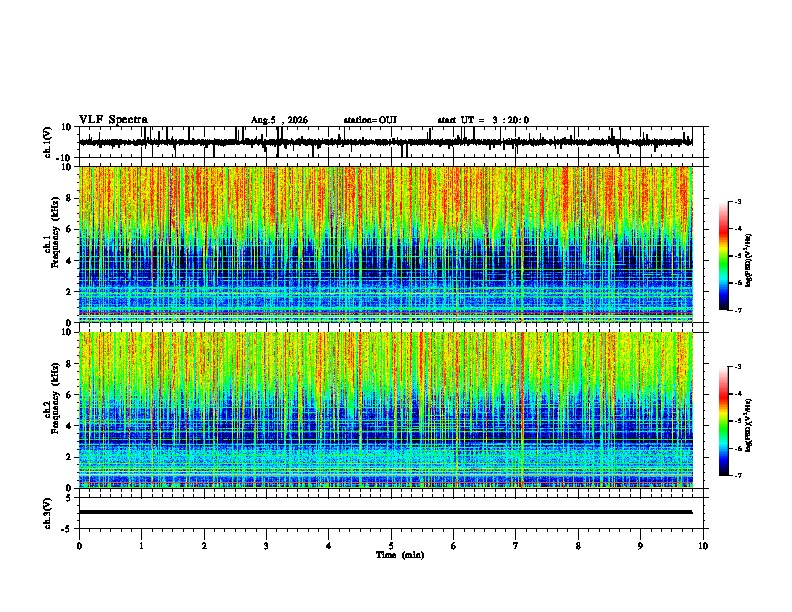792x612 pixels.
Task: Click time axis tick label "3"
Action: pyautogui.click(x=266, y=546)
